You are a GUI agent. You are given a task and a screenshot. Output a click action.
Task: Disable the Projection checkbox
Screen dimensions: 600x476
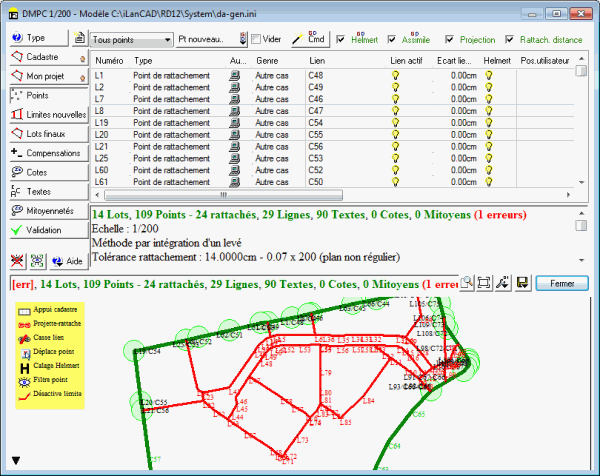tap(450, 40)
